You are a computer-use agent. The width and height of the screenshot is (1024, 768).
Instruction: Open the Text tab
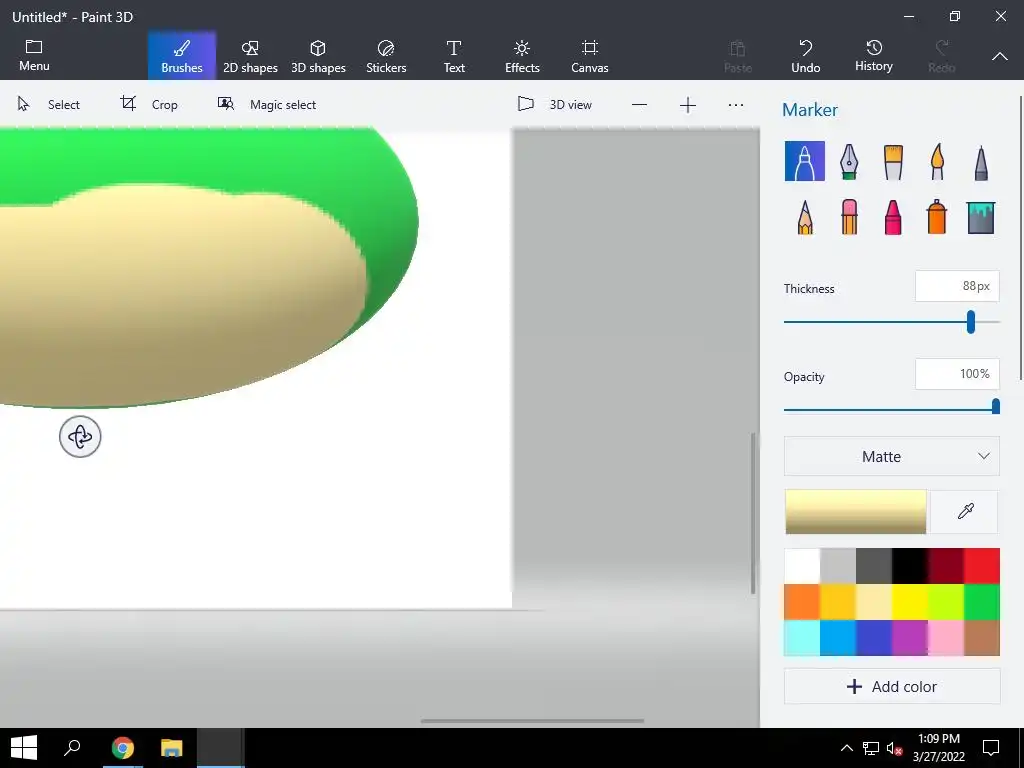(454, 56)
